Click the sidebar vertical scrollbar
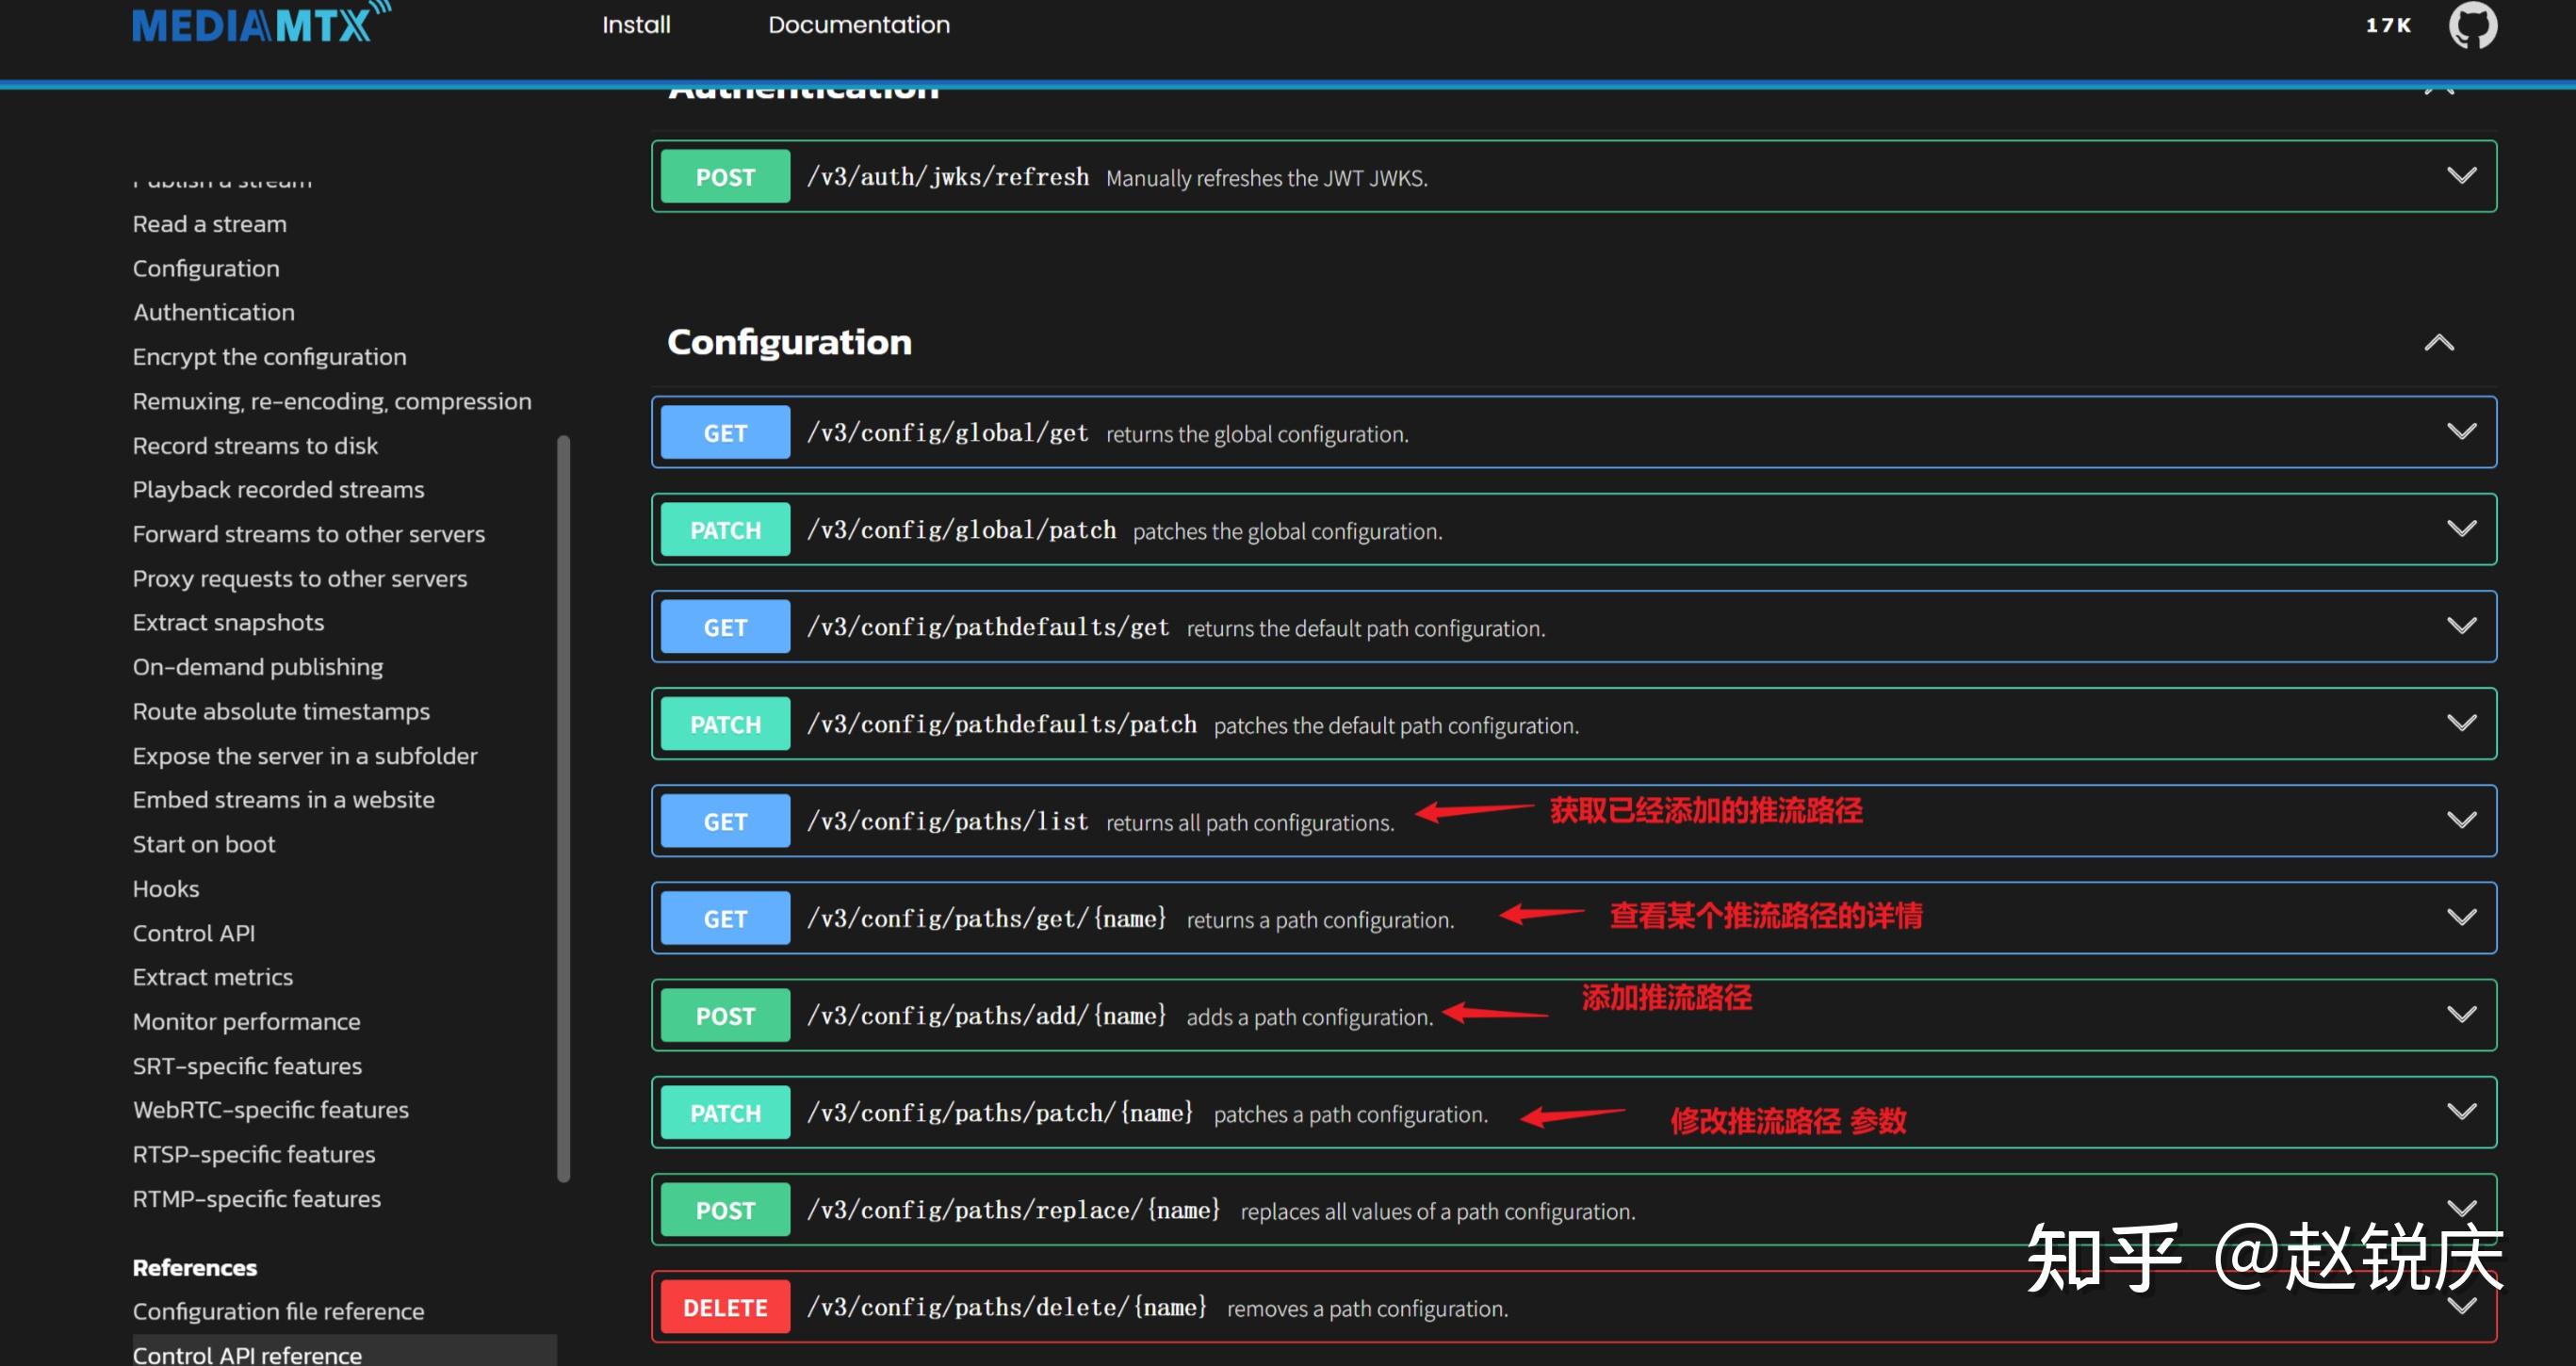This screenshot has height=1366, width=2576. [563, 808]
